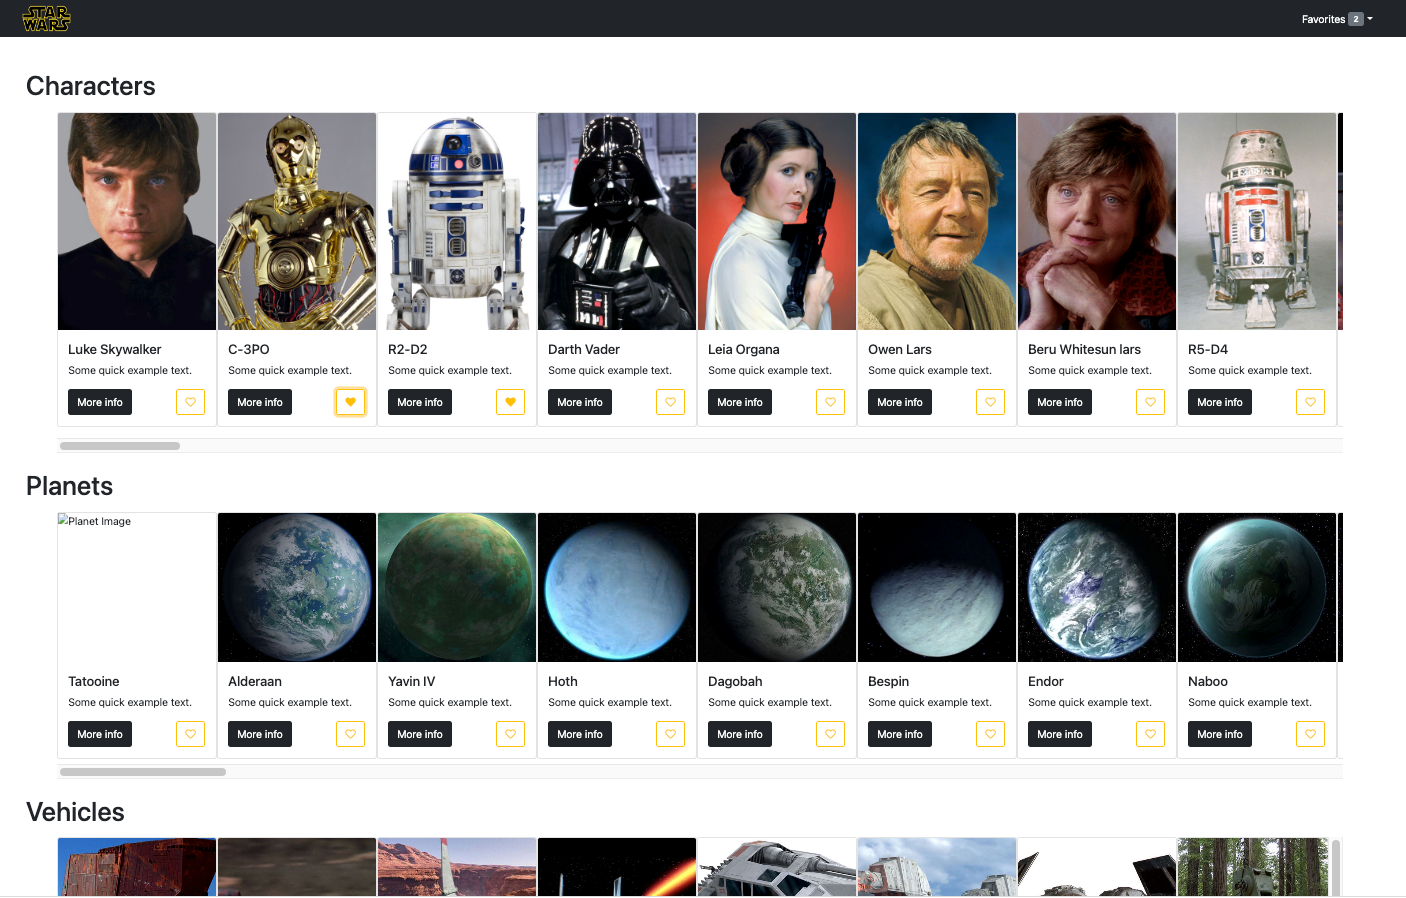1406x898 pixels.
Task: Favorite Bespin planet with heart icon
Action: [x=990, y=734]
